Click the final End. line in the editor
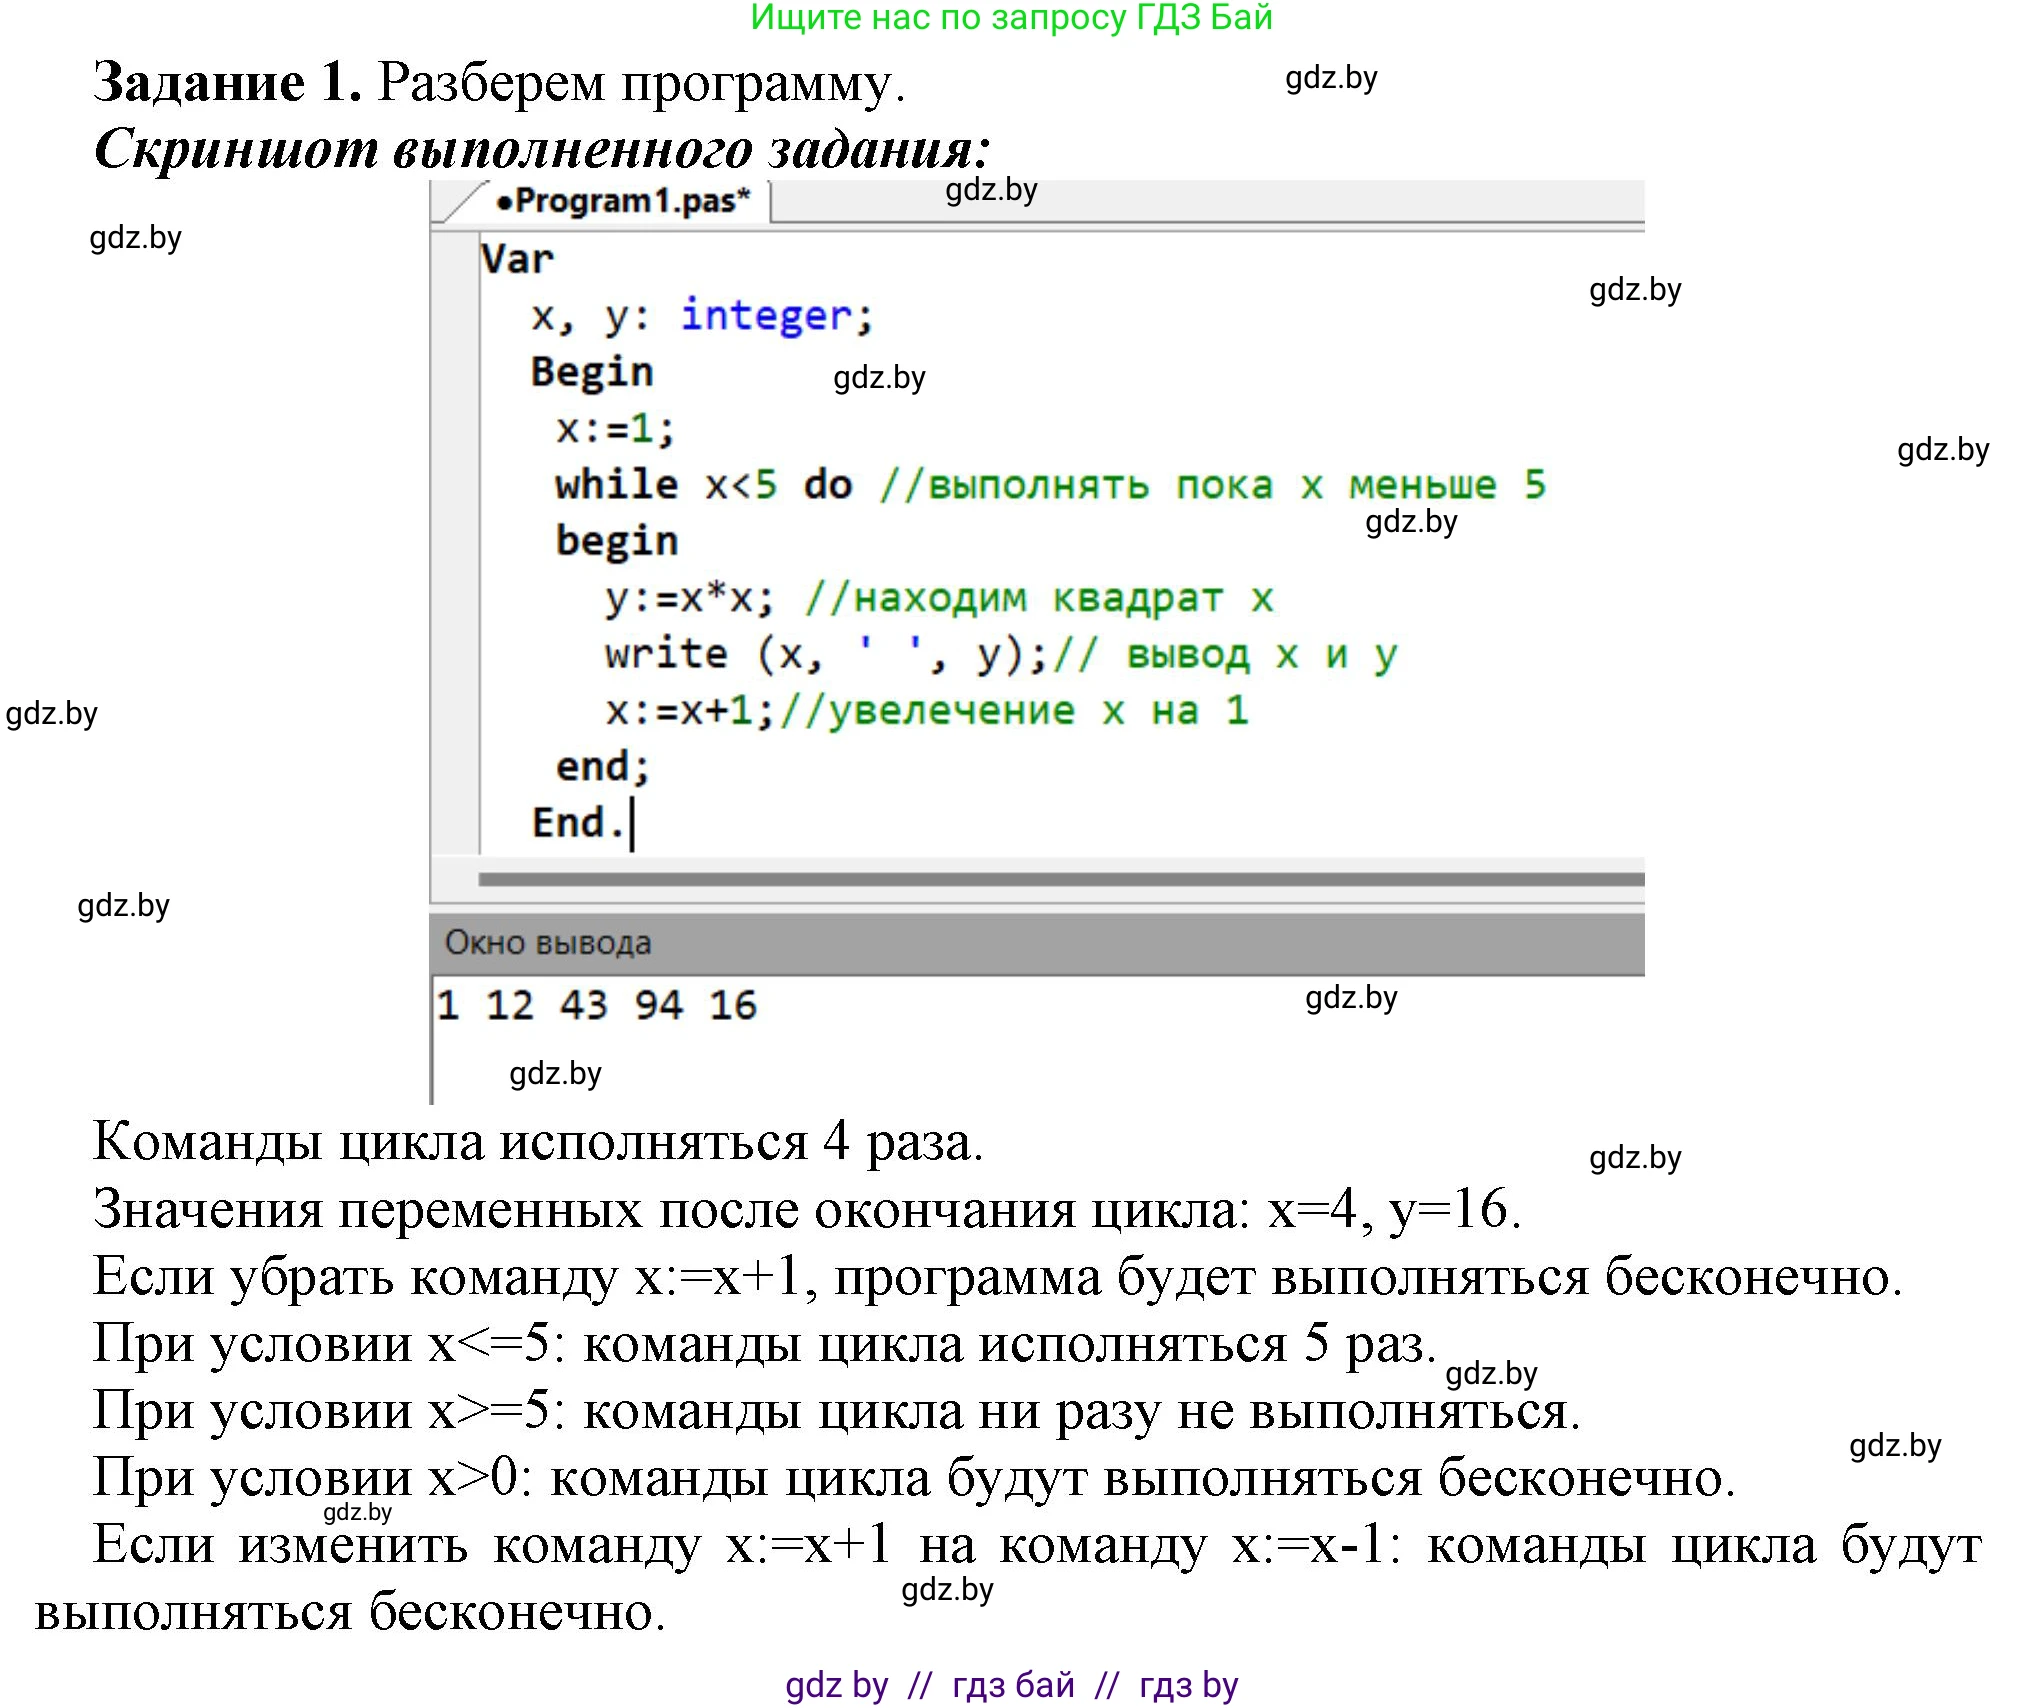The height and width of the screenshot is (1708, 2027). click(578, 823)
